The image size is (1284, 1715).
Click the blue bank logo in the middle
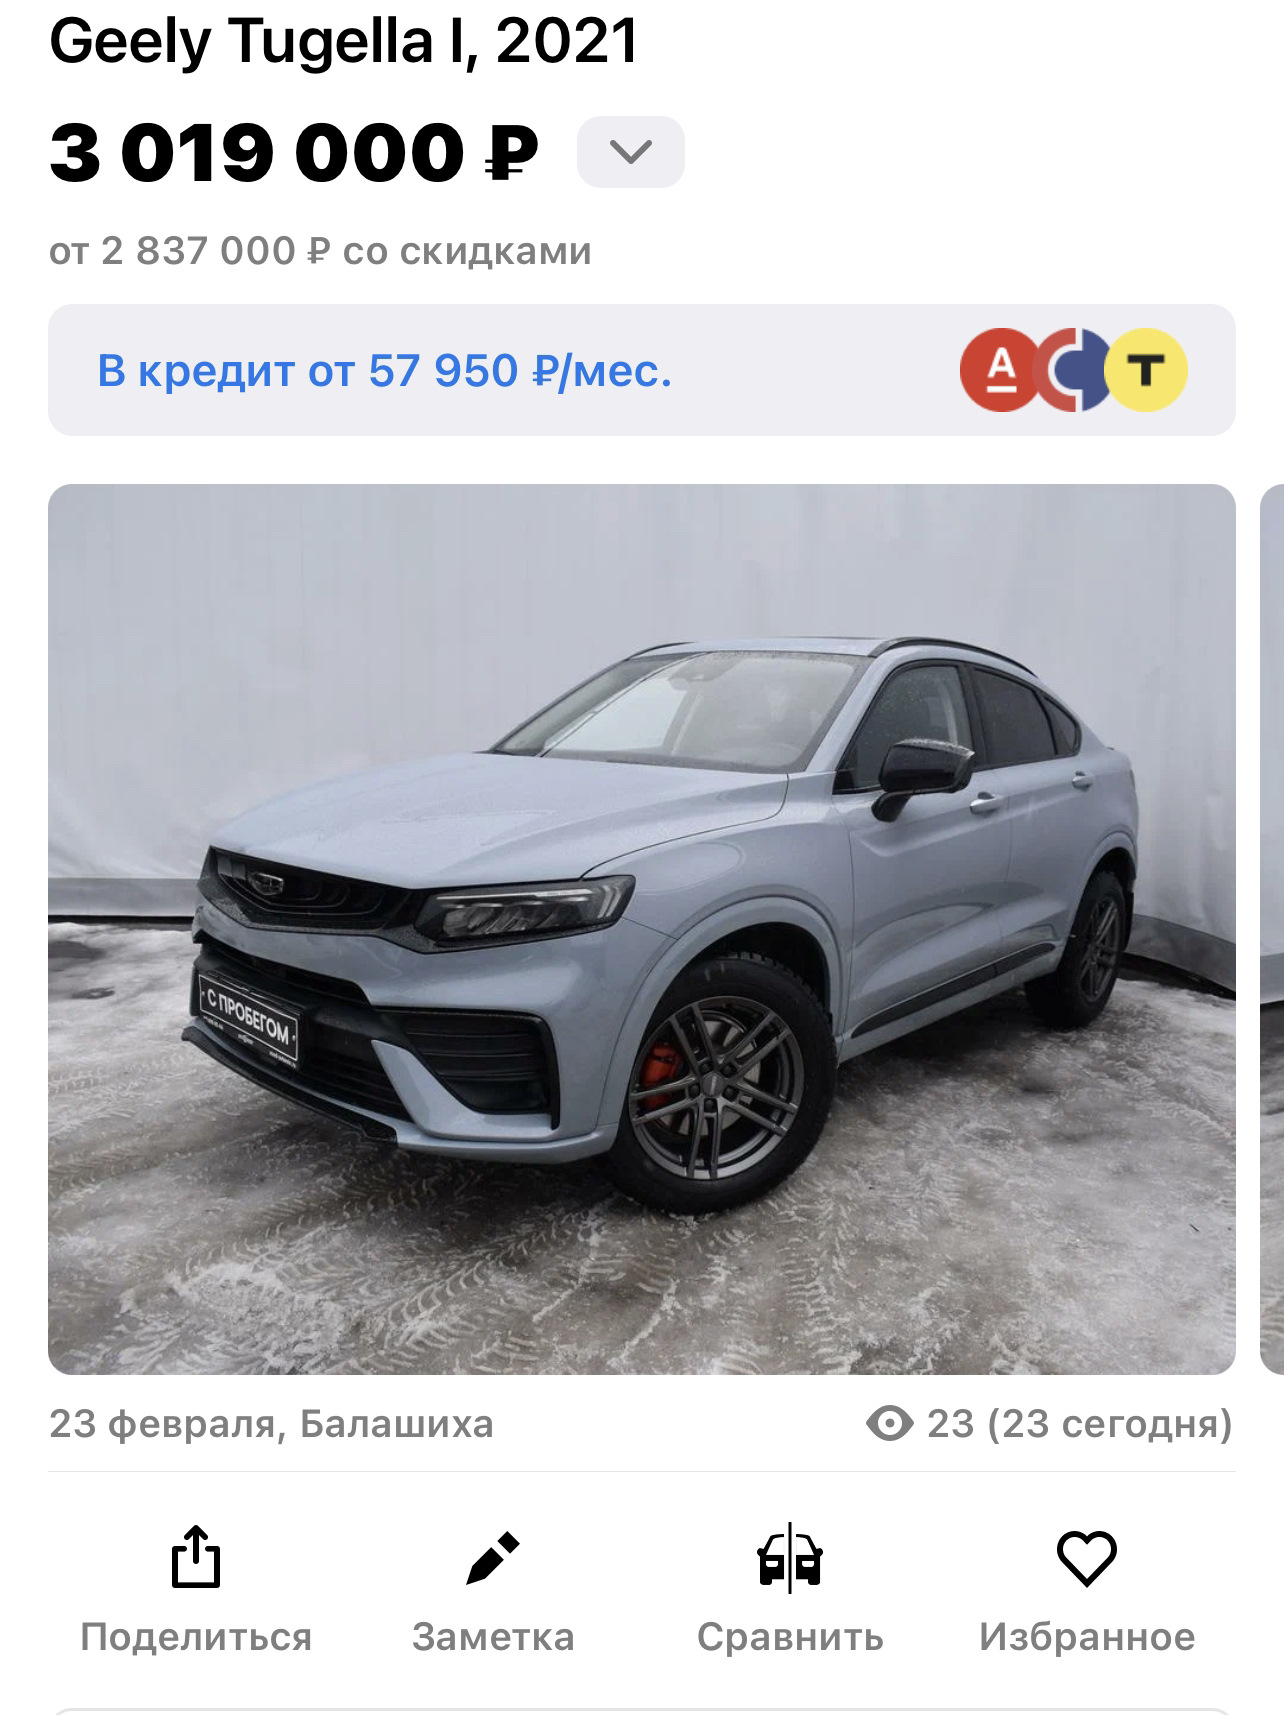(x=1075, y=370)
